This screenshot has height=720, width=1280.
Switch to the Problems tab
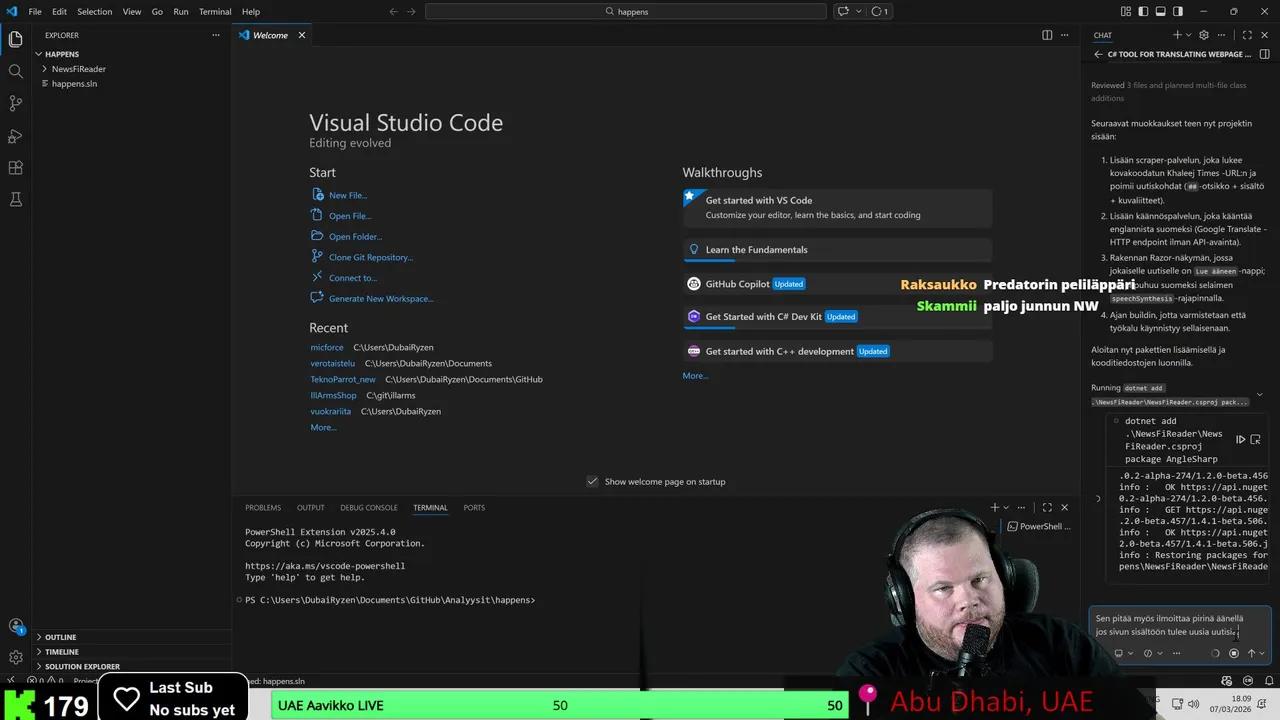[263, 507]
